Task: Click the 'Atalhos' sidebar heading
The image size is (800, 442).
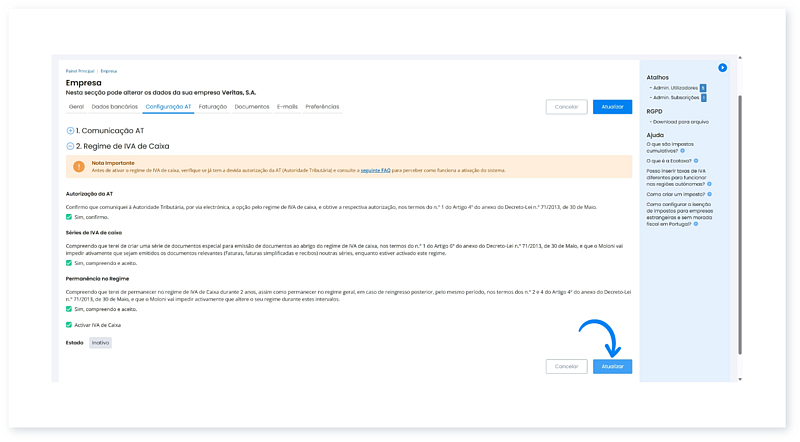Action: (657, 78)
